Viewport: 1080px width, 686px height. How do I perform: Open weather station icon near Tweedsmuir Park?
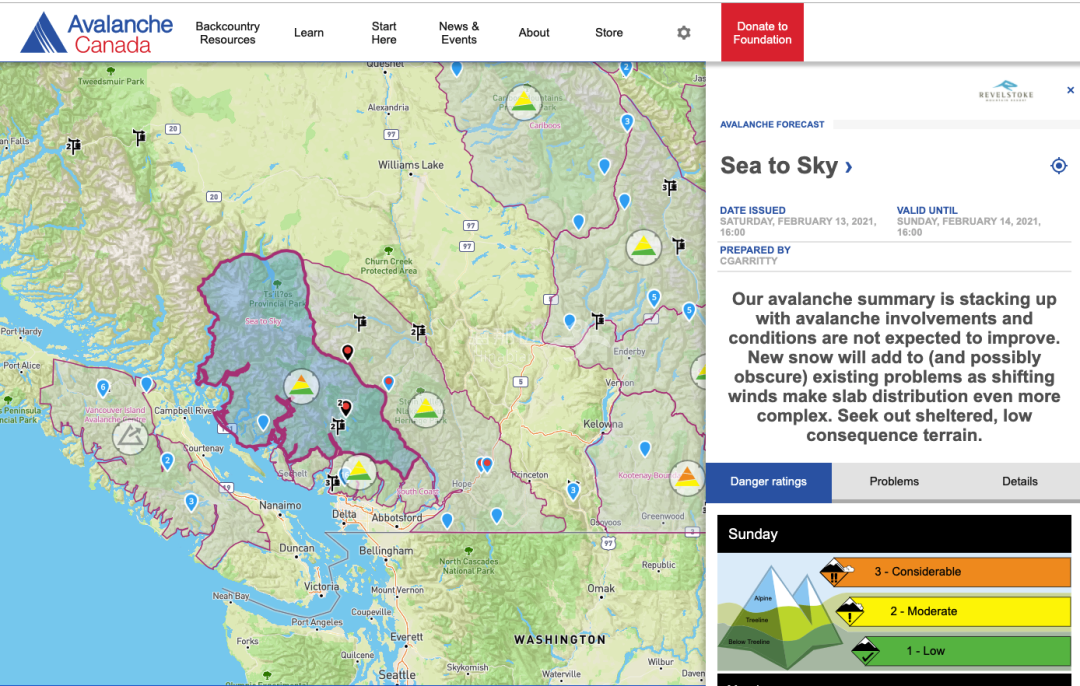pos(139,137)
